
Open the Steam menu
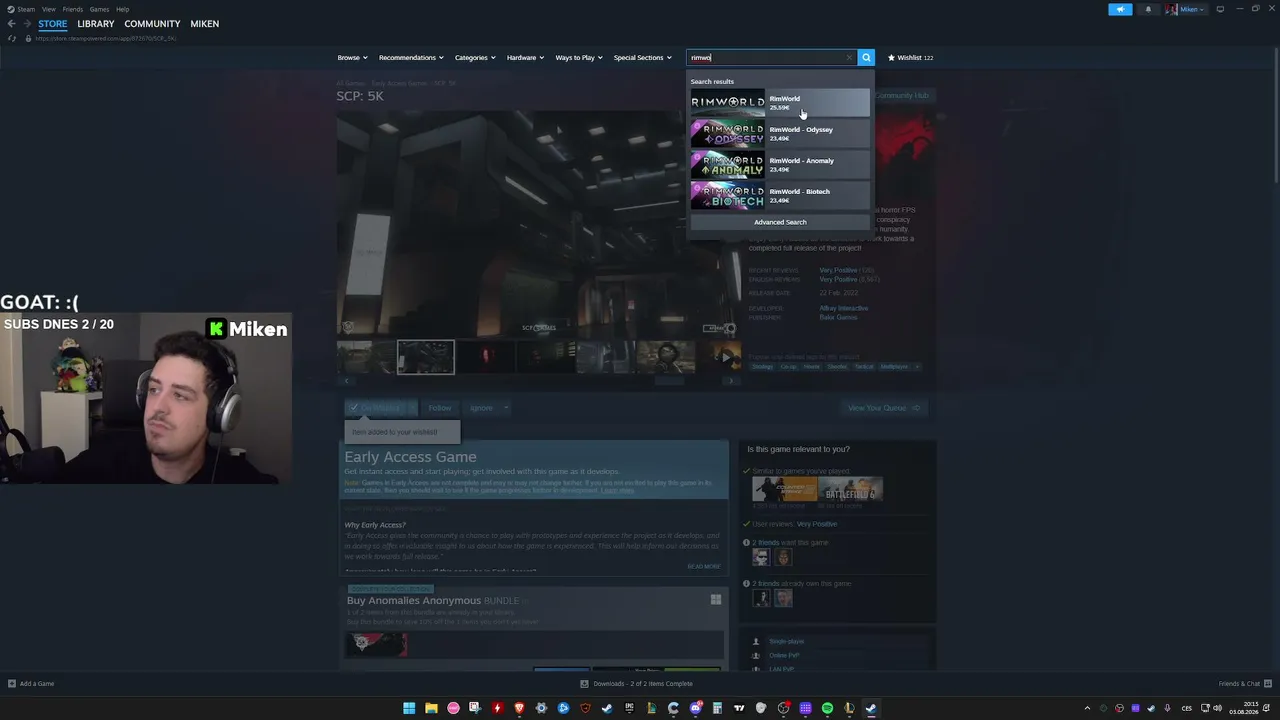point(23,9)
